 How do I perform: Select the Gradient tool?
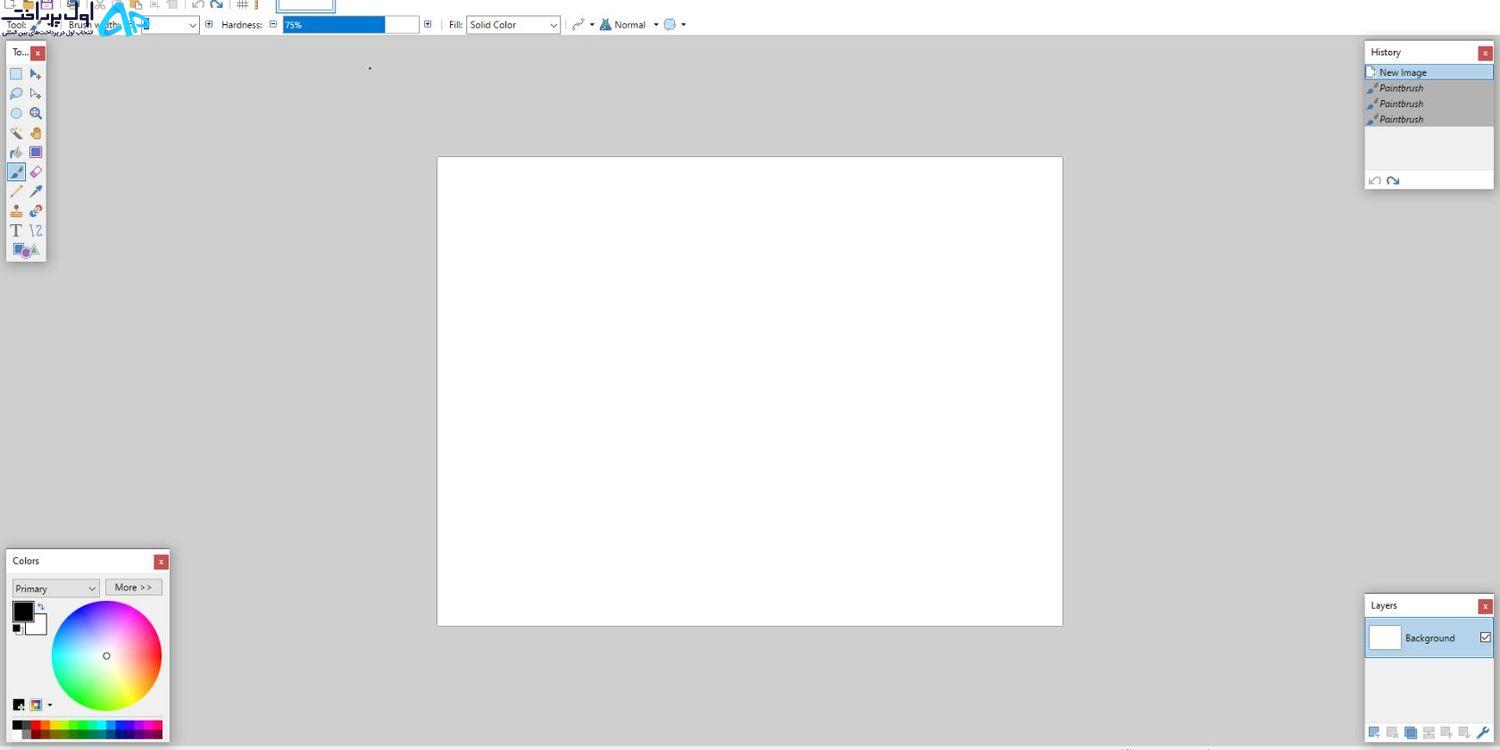(36, 152)
